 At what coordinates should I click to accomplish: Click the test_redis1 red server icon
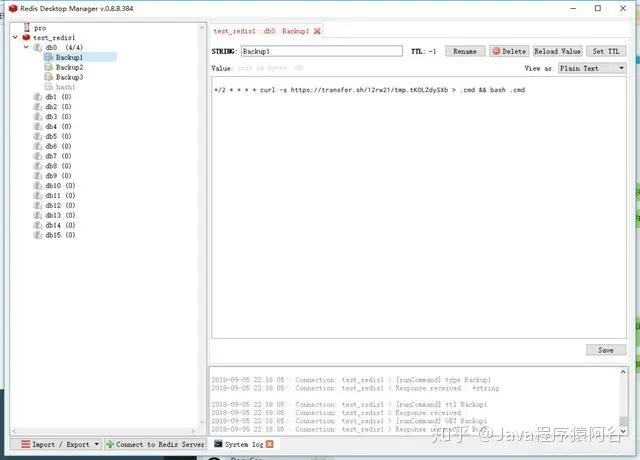(x=27, y=38)
